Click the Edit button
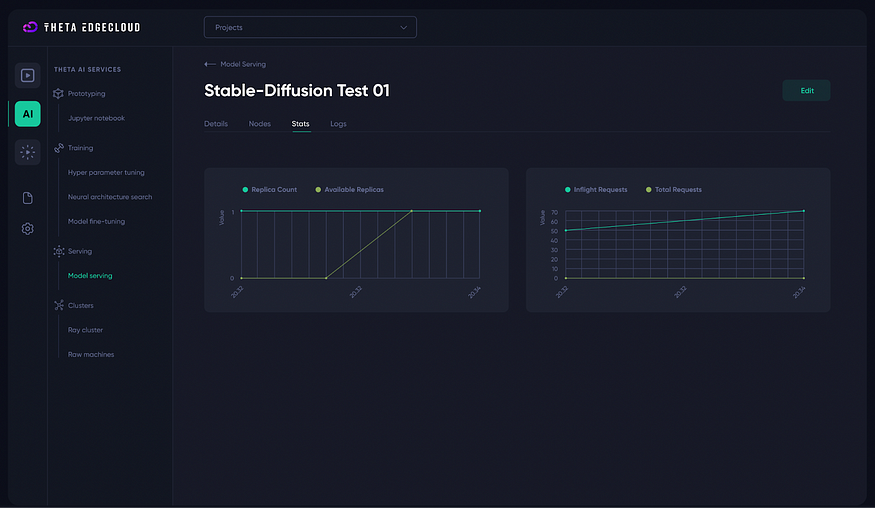Image resolution: width=875 pixels, height=508 pixels. (806, 90)
